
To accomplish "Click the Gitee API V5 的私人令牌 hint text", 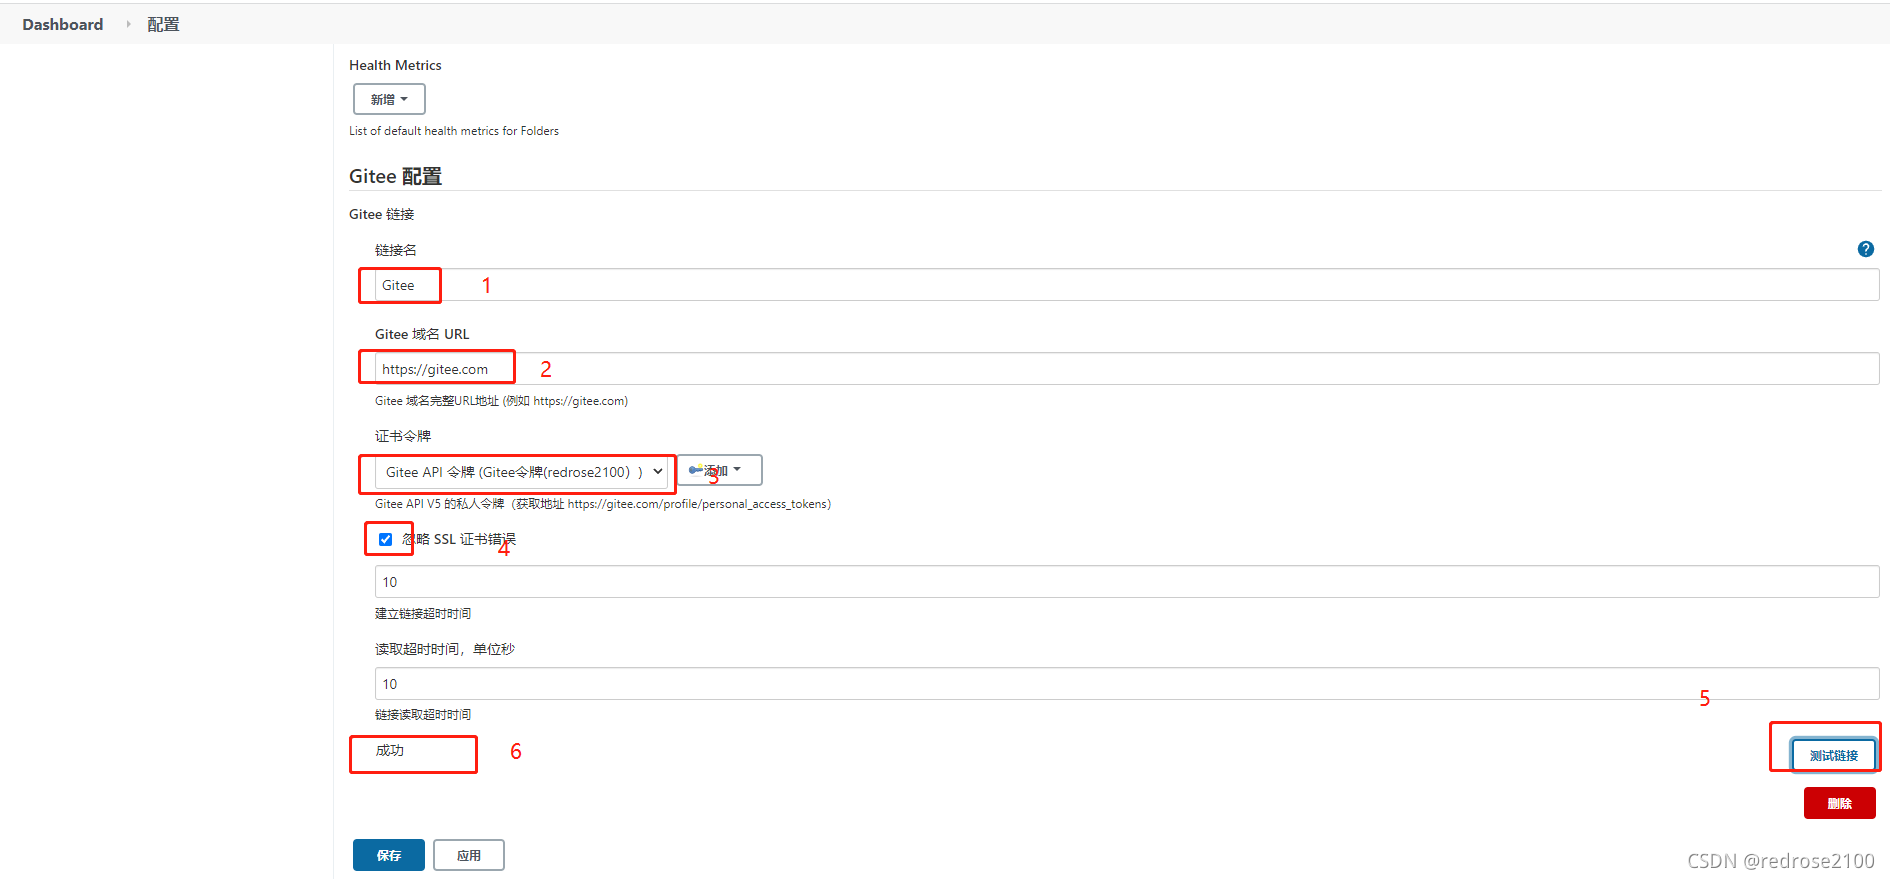I will pyautogui.click(x=603, y=504).
